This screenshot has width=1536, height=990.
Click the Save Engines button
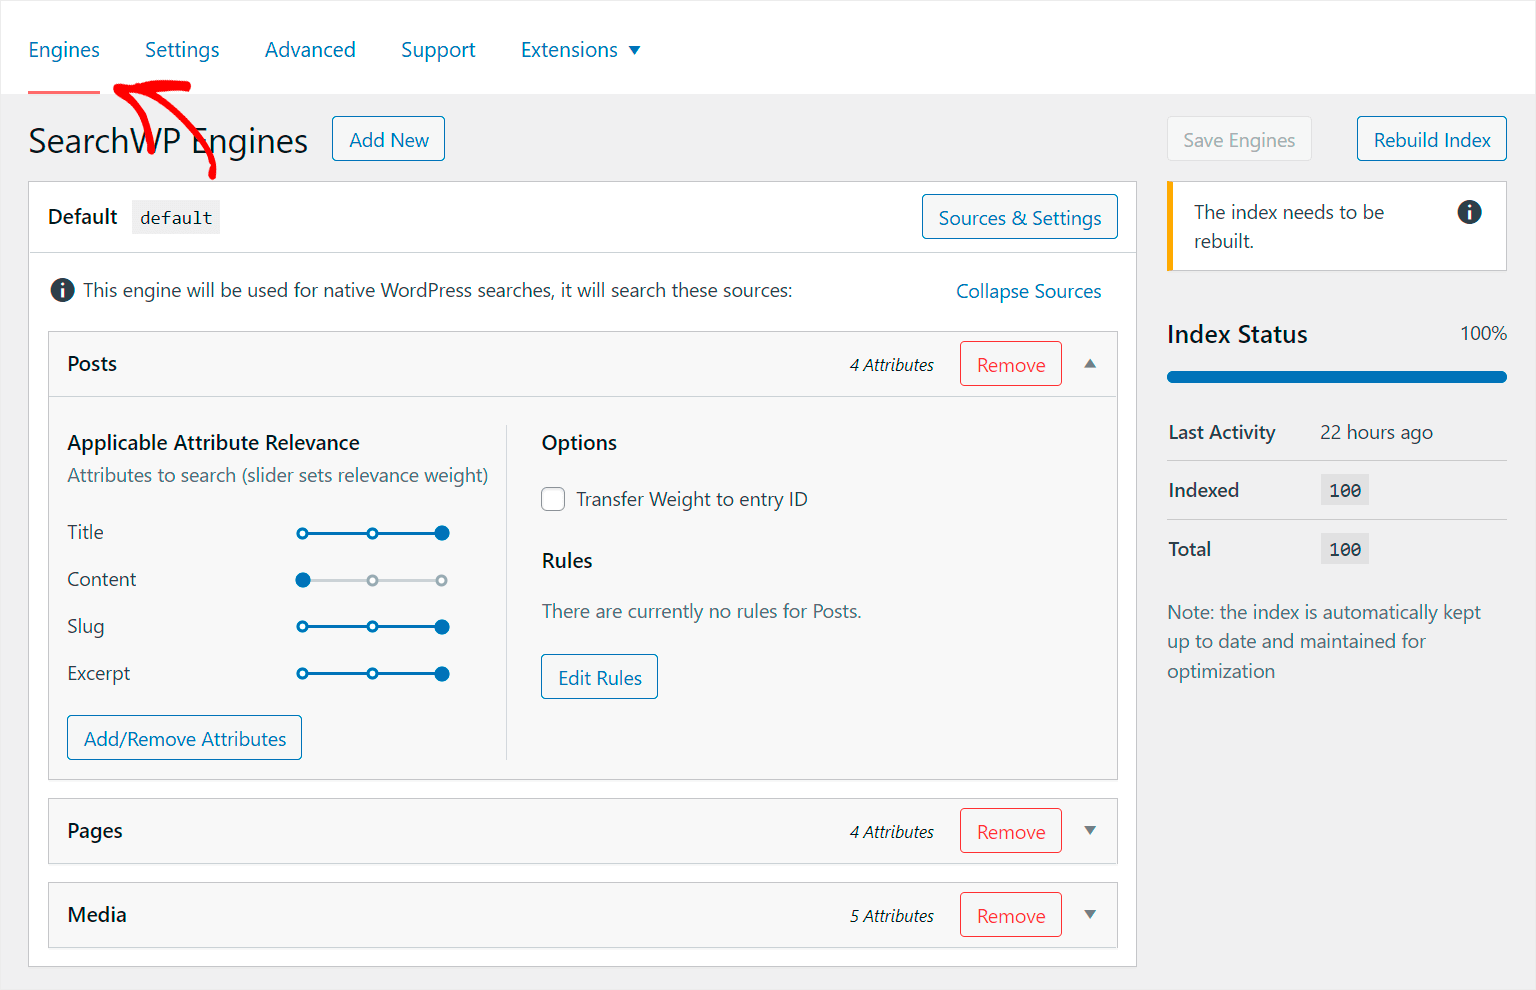[x=1239, y=139]
